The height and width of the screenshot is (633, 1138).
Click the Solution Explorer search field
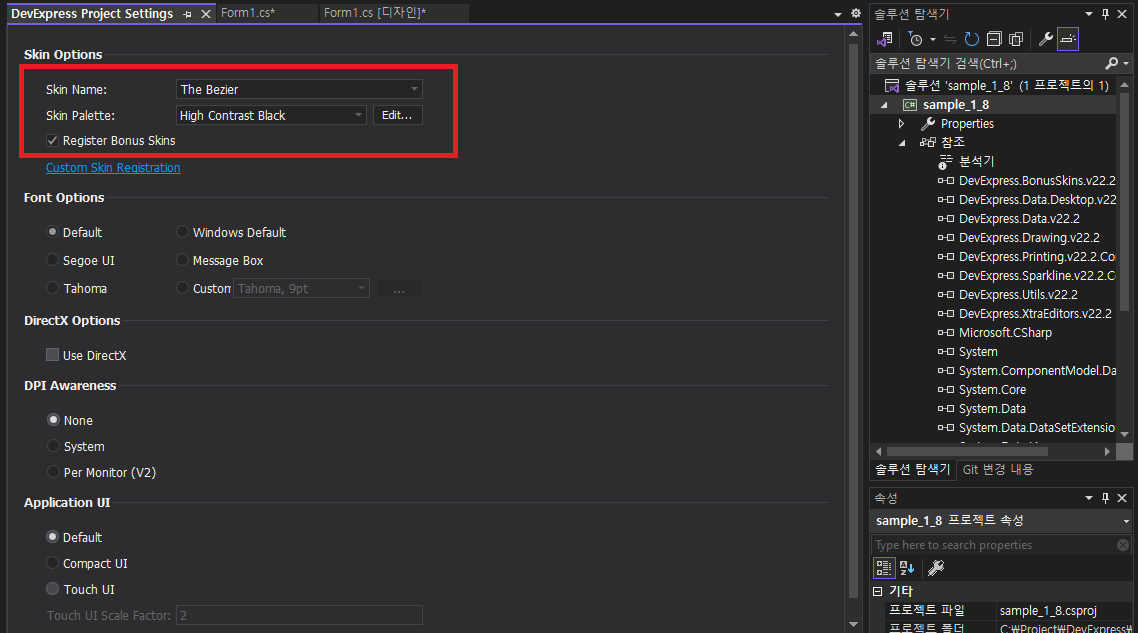(x=987, y=64)
